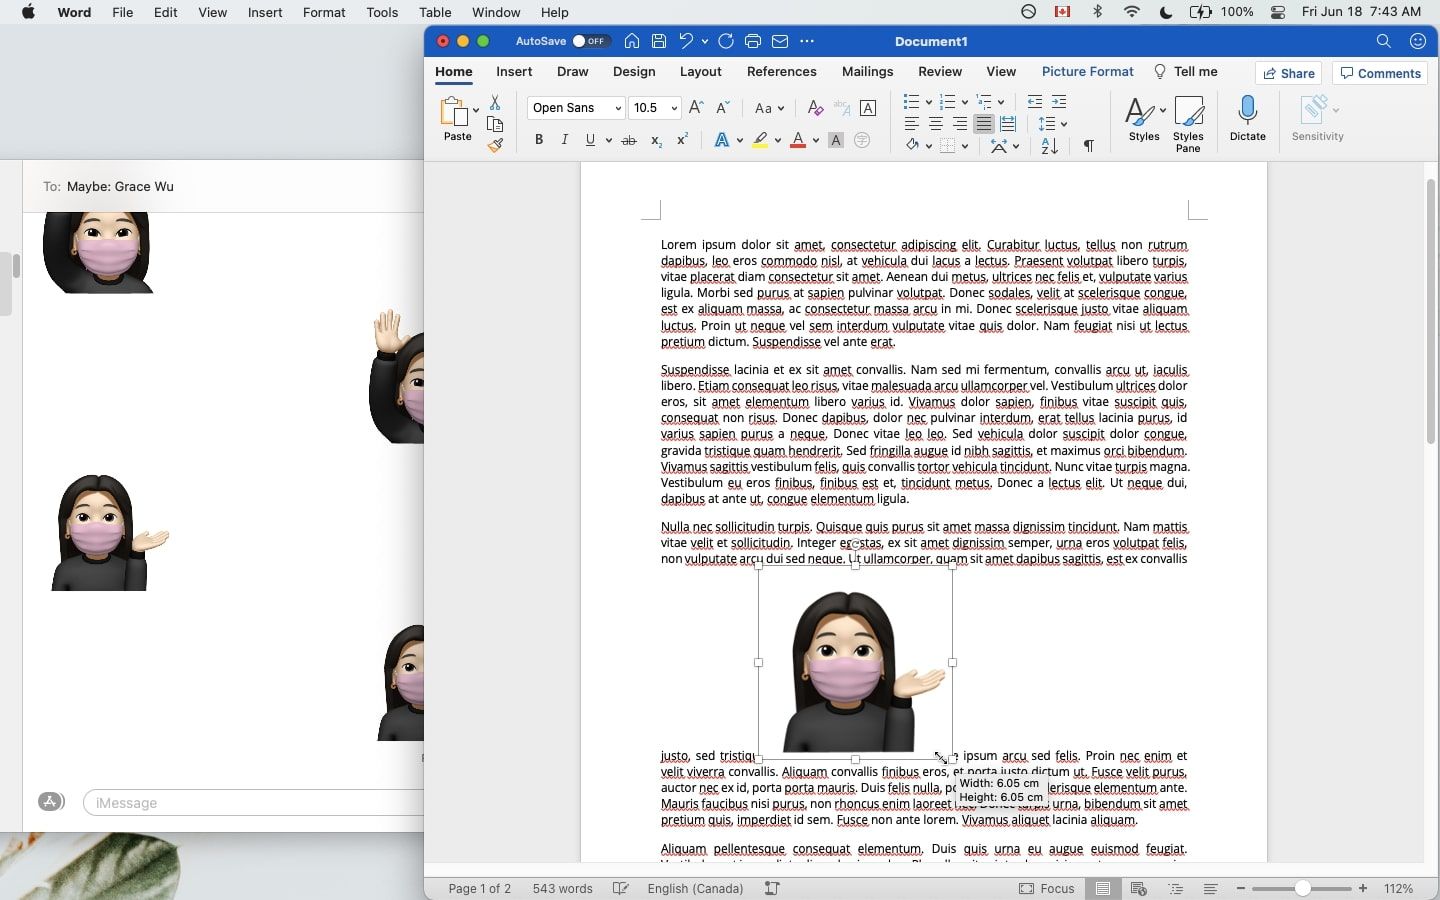Apply text highlight color
Screen dimensions: 1440x900
point(762,140)
